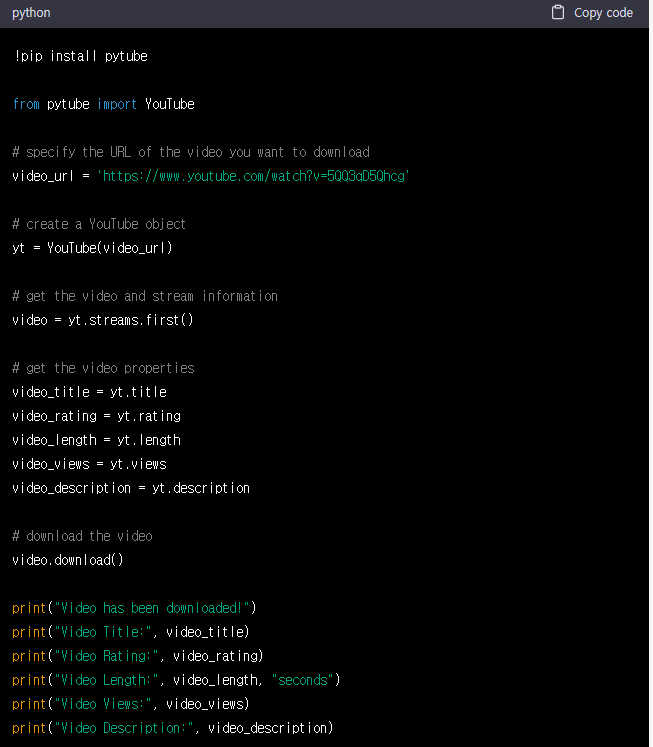This screenshot has height=747, width=653.
Task: Click the 'video_length = yt.length' line
Action: (x=97, y=440)
